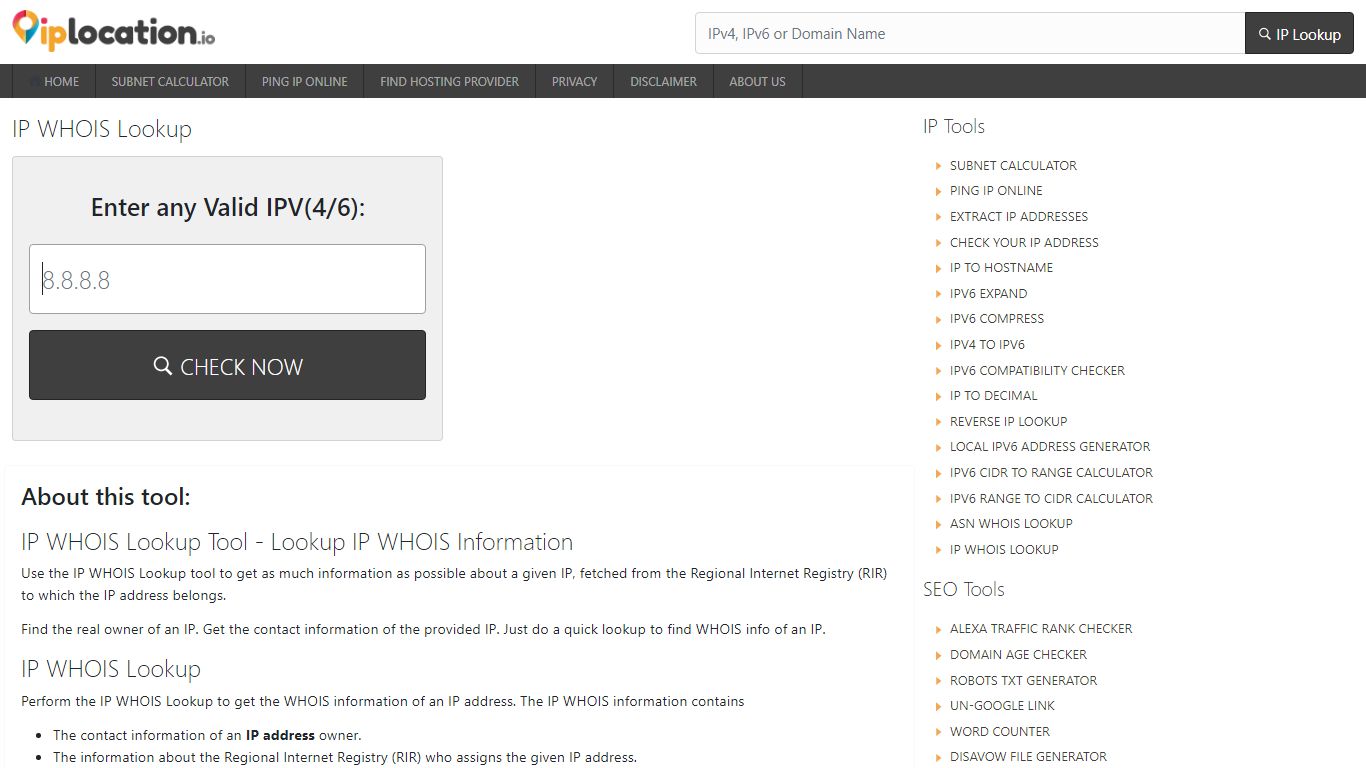
Task: Open DOMAIN AGE CHECKER link
Action: [x=1018, y=655]
